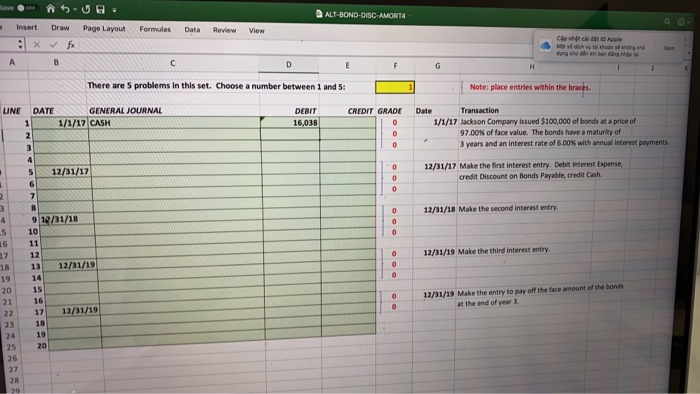
Task: Open the Review ribbon tab
Action: click(224, 30)
